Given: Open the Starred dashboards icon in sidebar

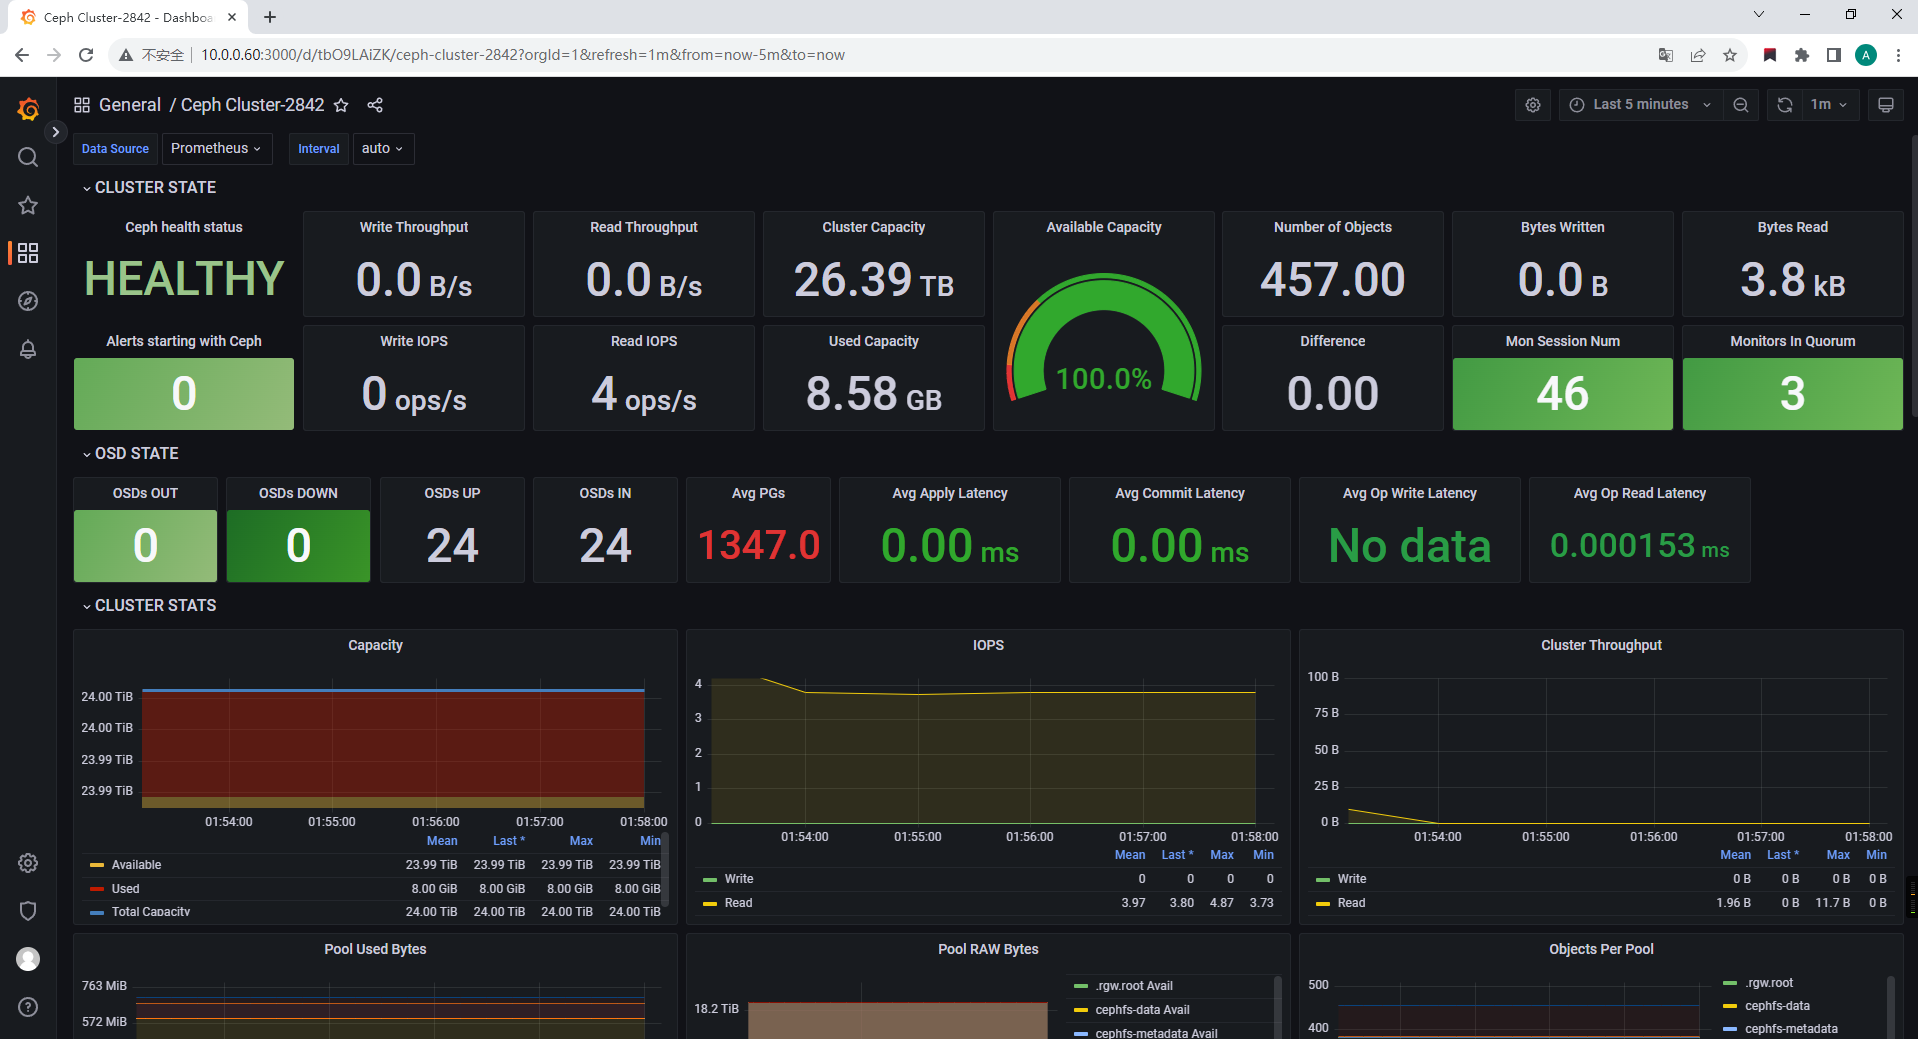Looking at the screenshot, I should pos(28,205).
